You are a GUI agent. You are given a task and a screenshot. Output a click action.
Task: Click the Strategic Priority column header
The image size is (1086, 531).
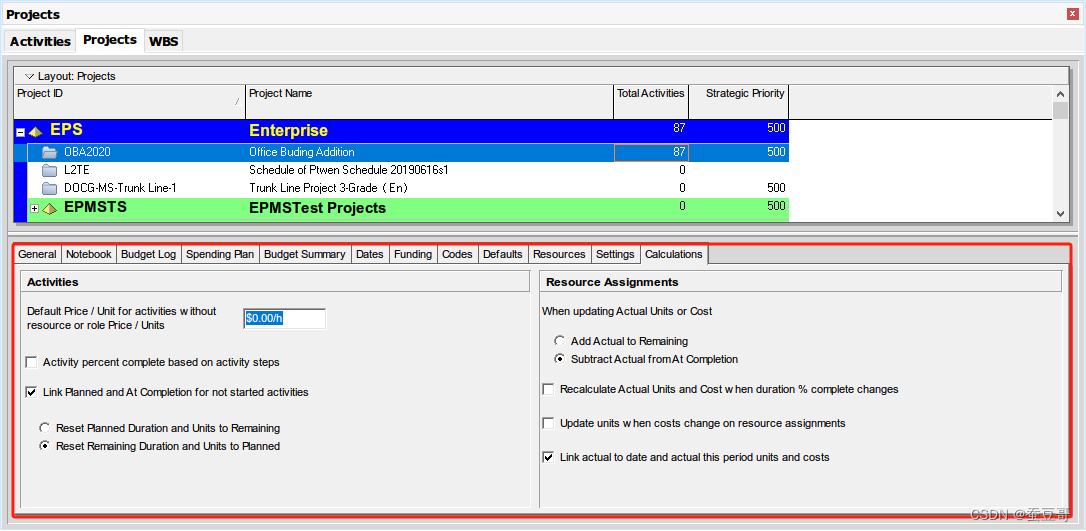tap(739, 101)
